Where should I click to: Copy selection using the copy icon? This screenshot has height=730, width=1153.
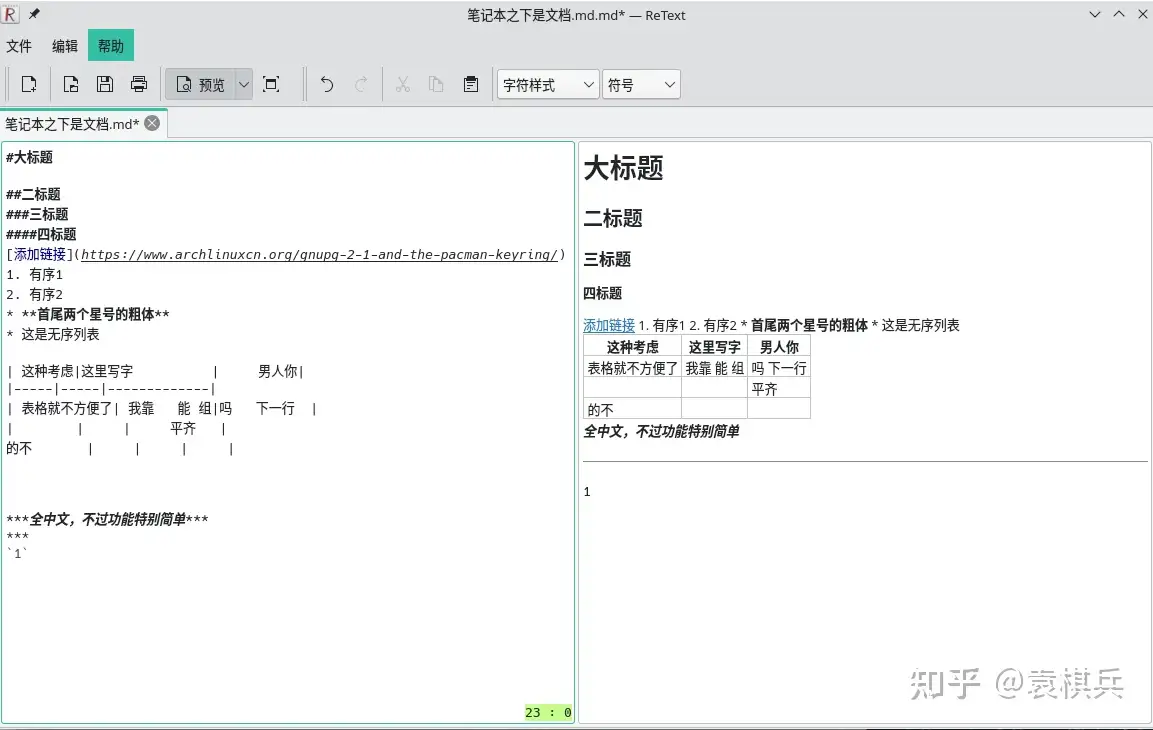click(x=436, y=85)
